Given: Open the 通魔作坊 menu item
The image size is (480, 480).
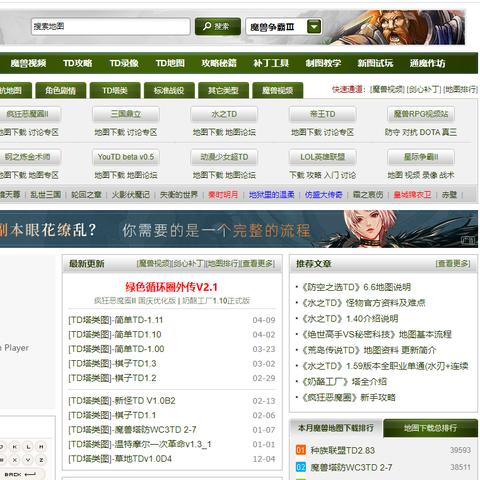Looking at the screenshot, I should (x=427, y=63).
